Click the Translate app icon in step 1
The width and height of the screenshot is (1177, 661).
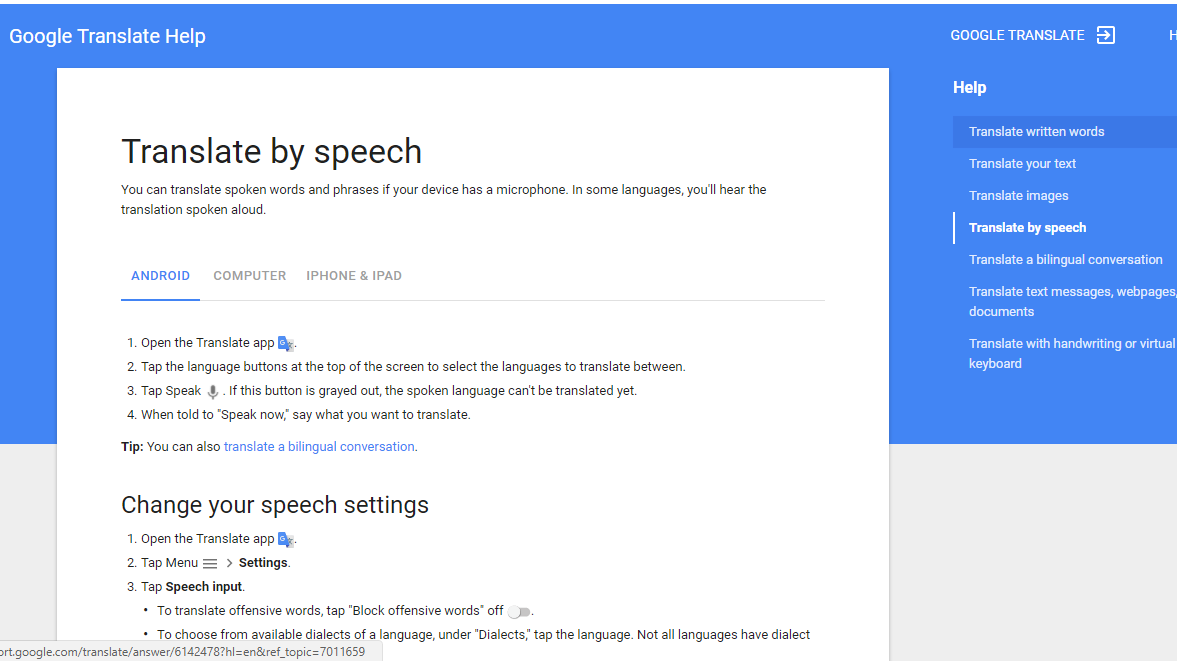(x=286, y=342)
